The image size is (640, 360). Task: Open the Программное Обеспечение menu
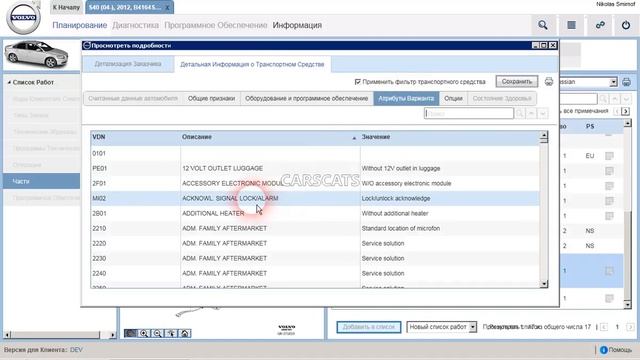[216, 25]
